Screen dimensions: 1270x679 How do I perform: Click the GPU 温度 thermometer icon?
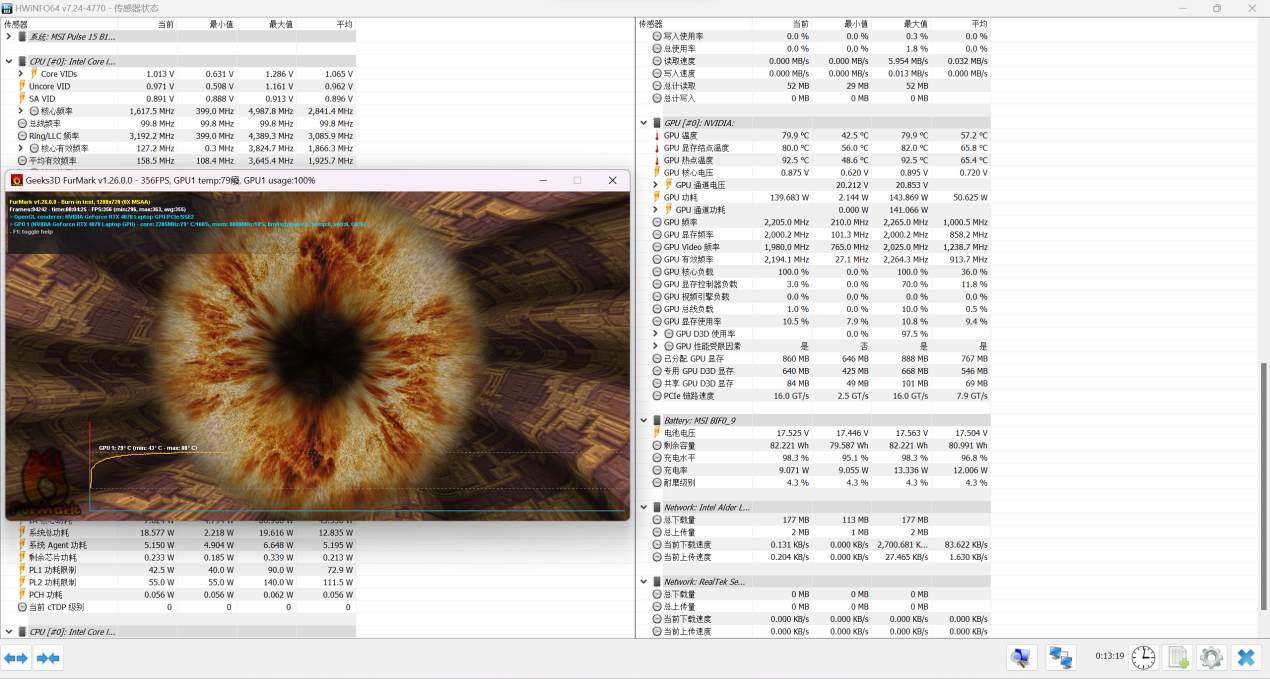coord(657,135)
